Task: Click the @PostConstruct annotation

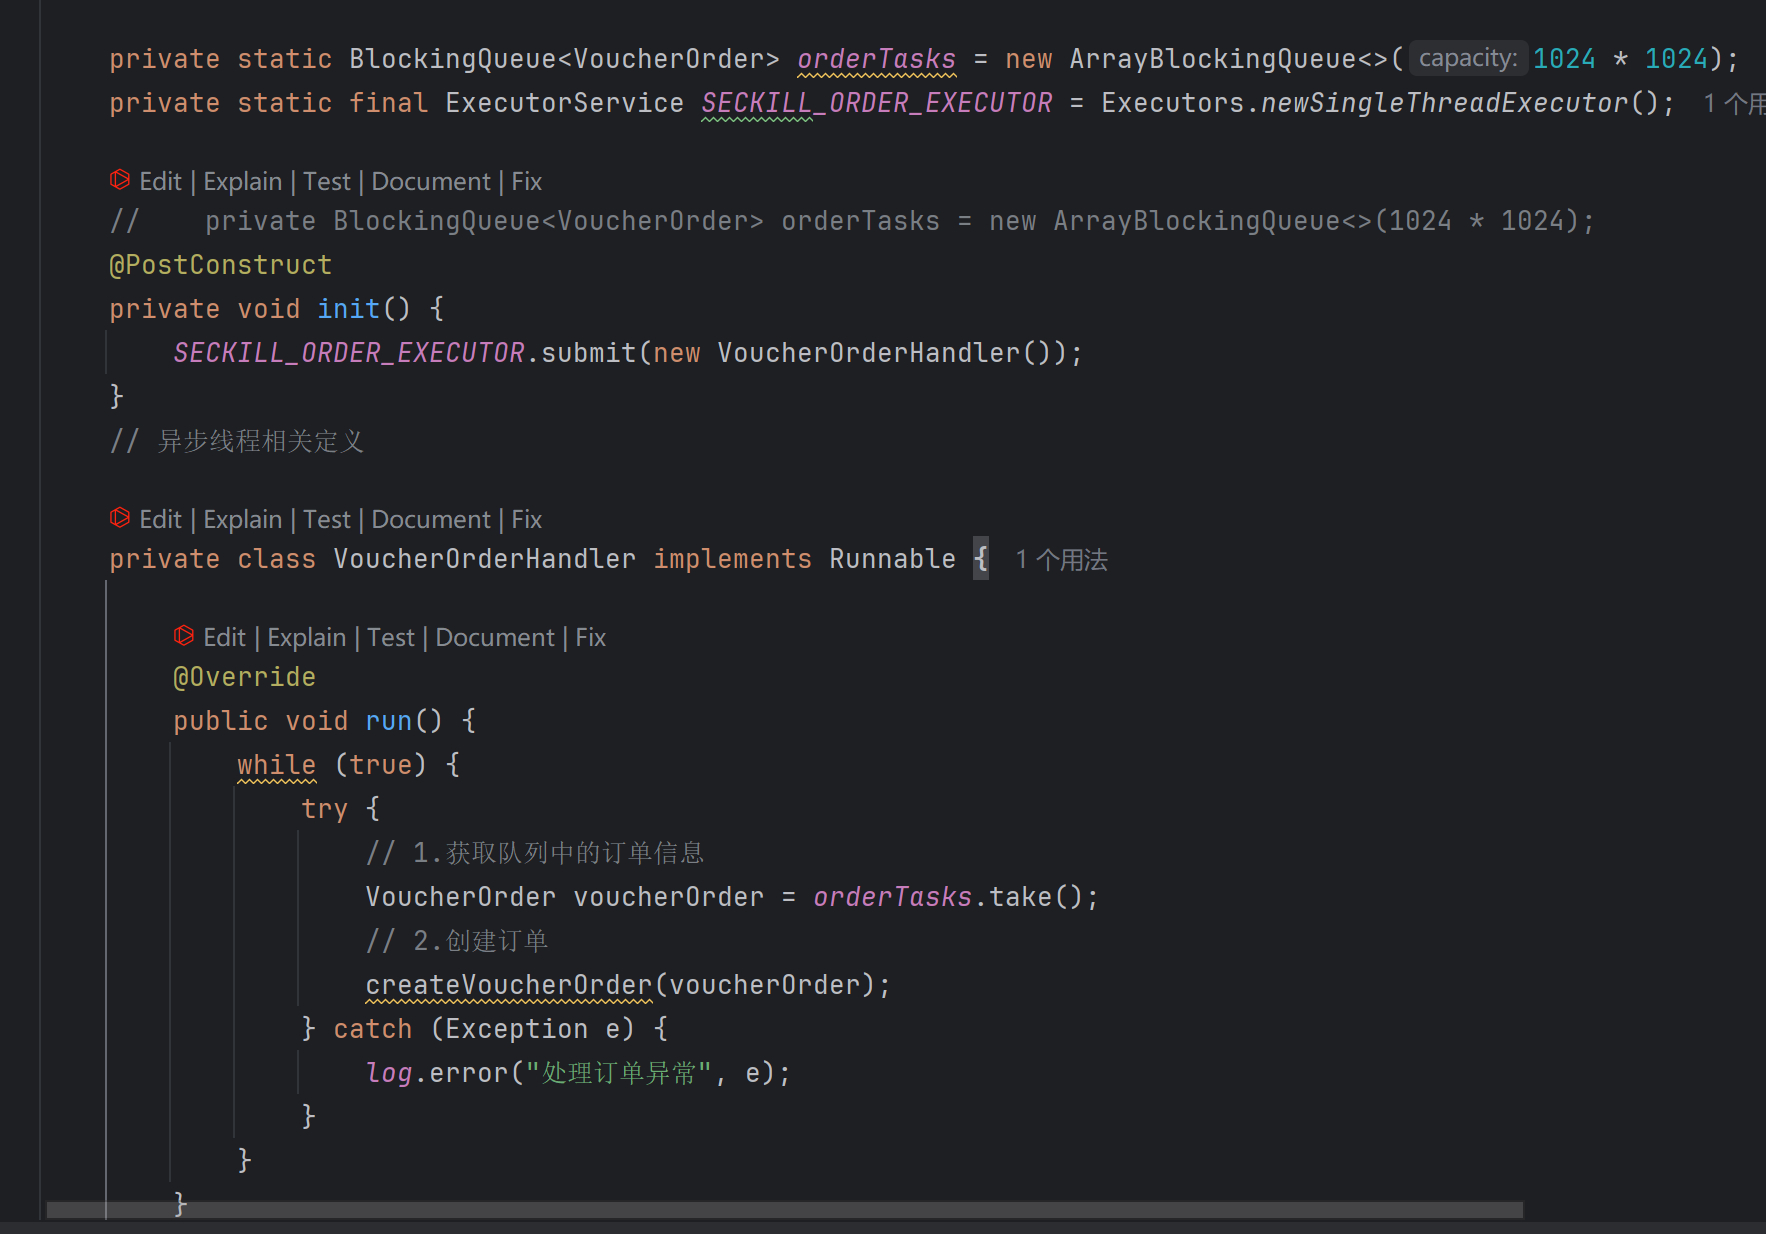Action: point(220,265)
